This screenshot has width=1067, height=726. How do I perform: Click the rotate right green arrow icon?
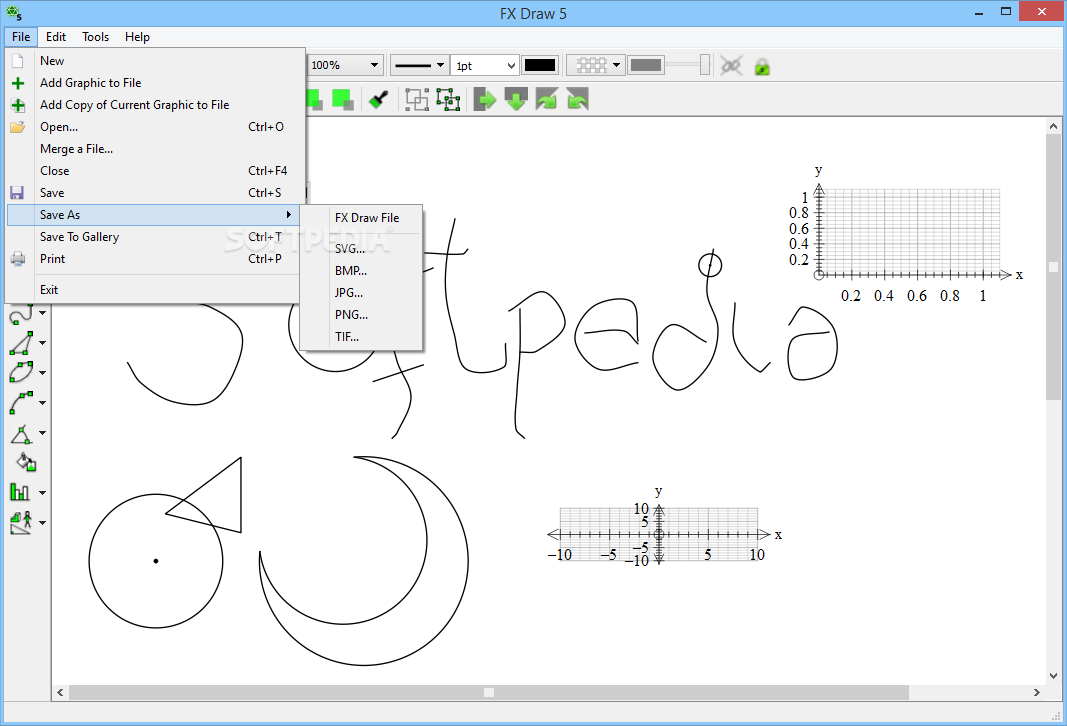[546, 99]
